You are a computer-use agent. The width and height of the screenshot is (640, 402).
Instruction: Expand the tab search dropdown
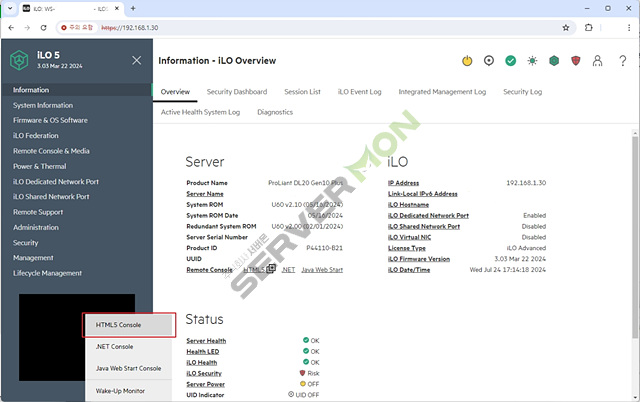(x=10, y=8)
